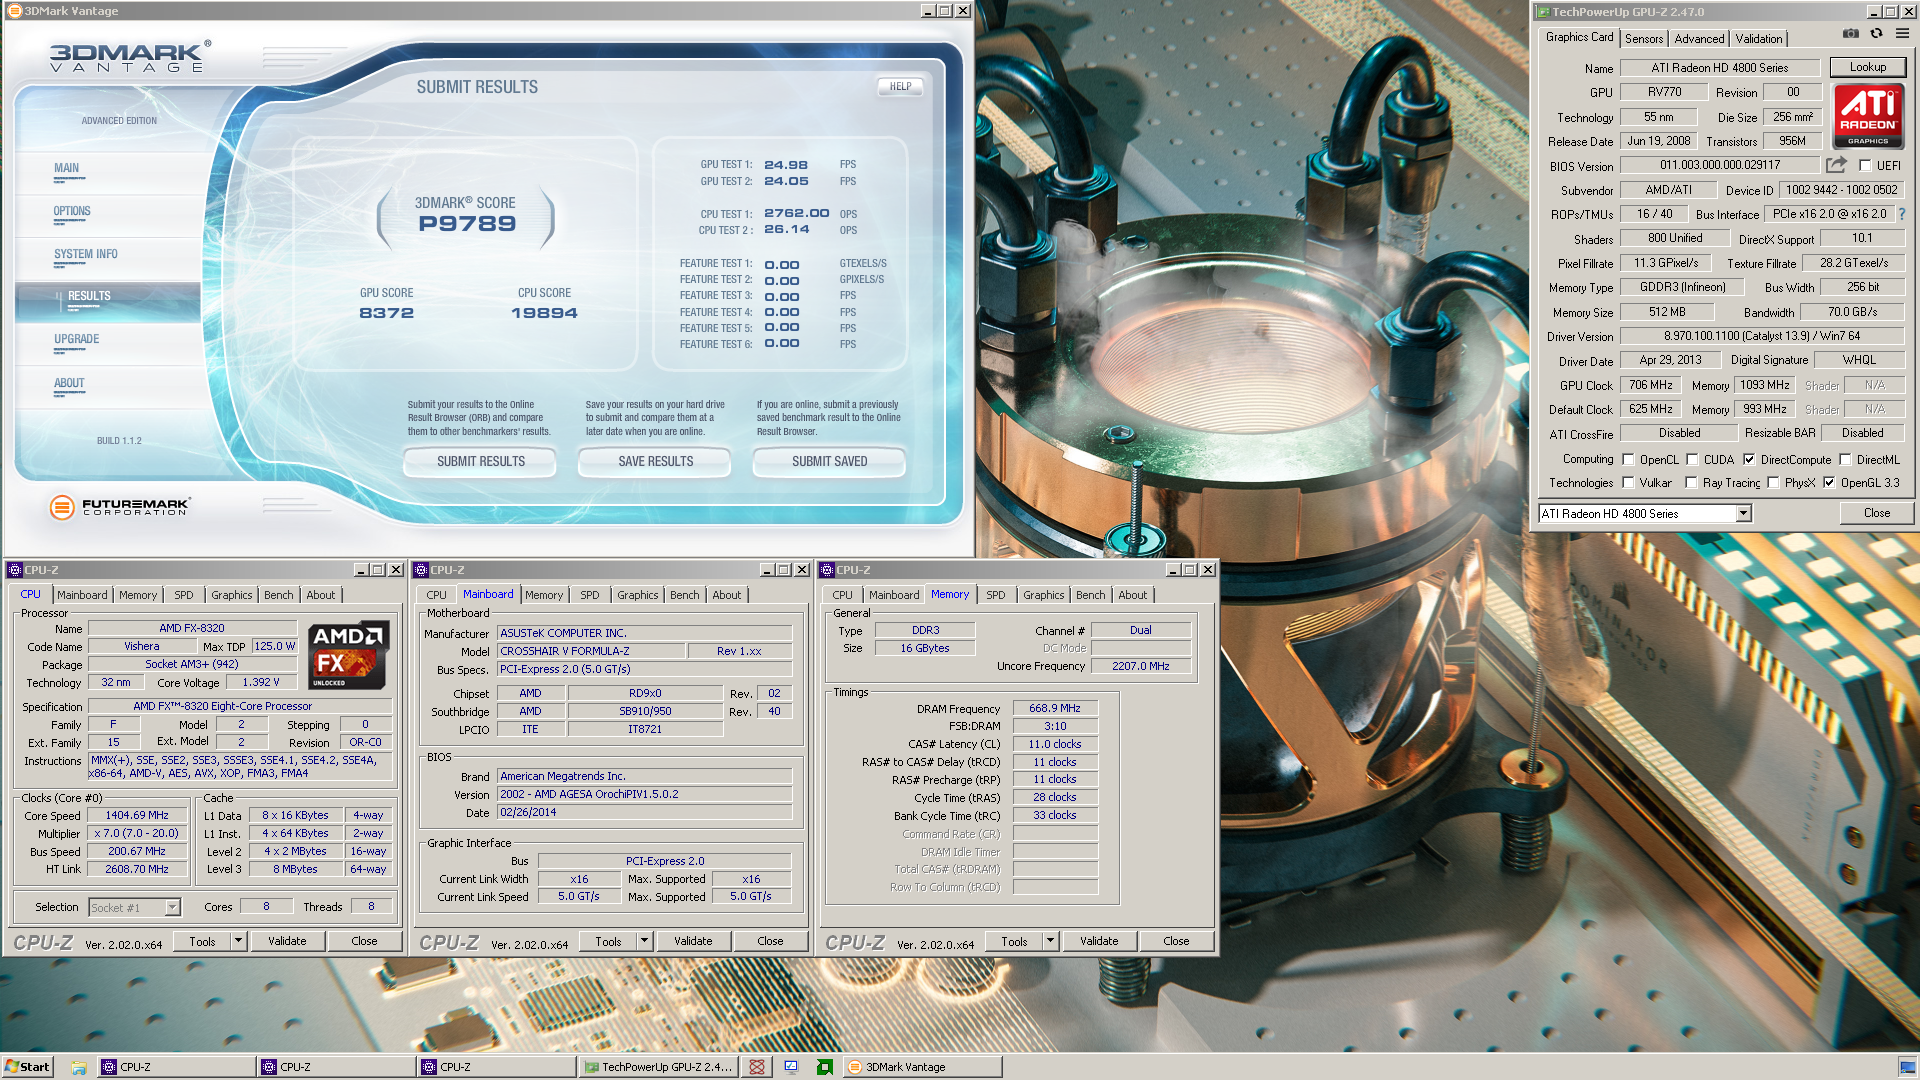Toggle the OpenGL 3.3 checkbox
Image resolution: width=1920 pixels, height=1080 pixels.
(1829, 483)
